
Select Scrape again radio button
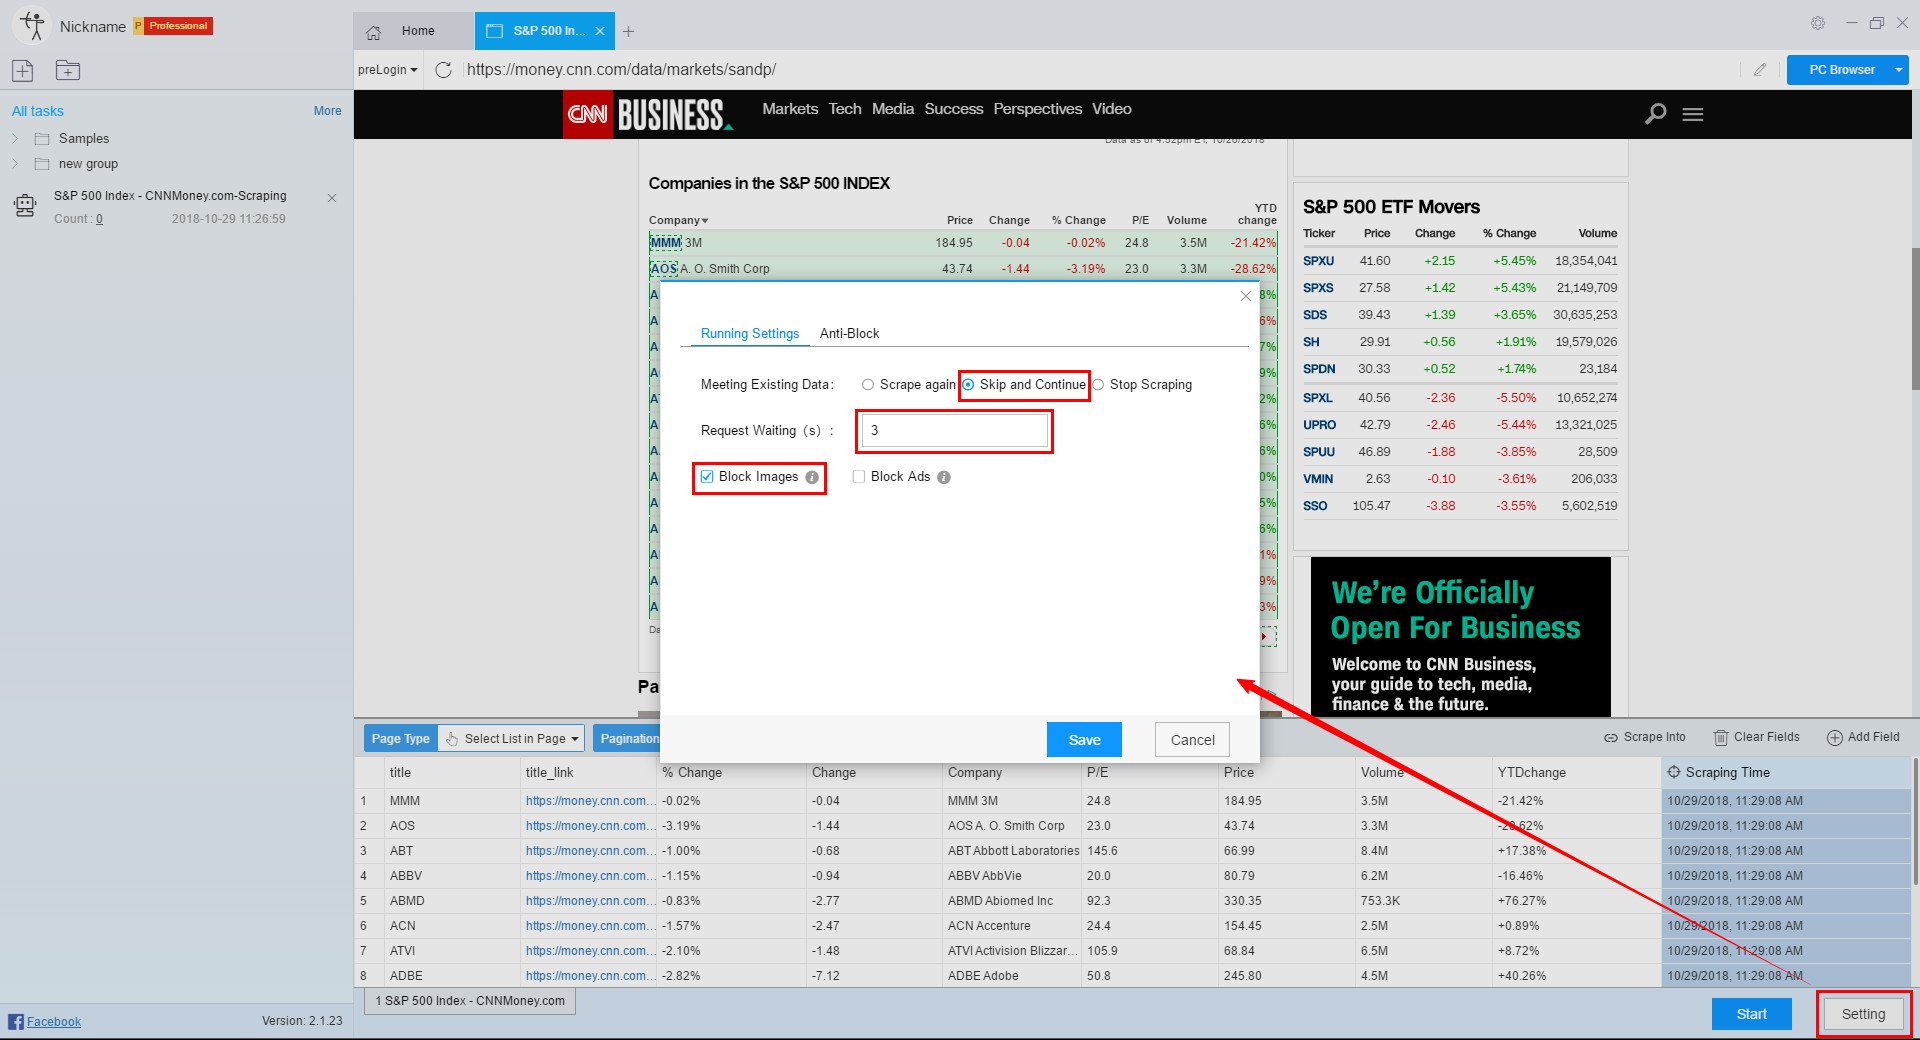pos(868,385)
